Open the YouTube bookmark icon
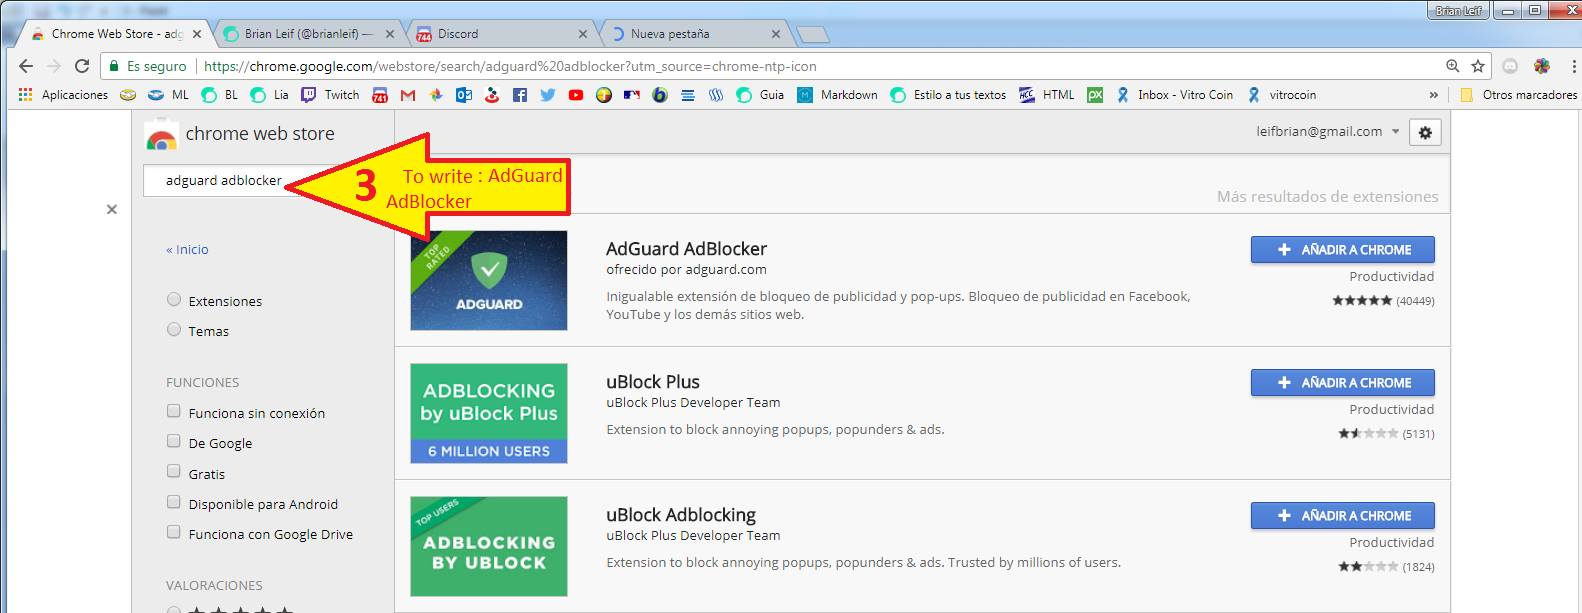 pyautogui.click(x=576, y=95)
